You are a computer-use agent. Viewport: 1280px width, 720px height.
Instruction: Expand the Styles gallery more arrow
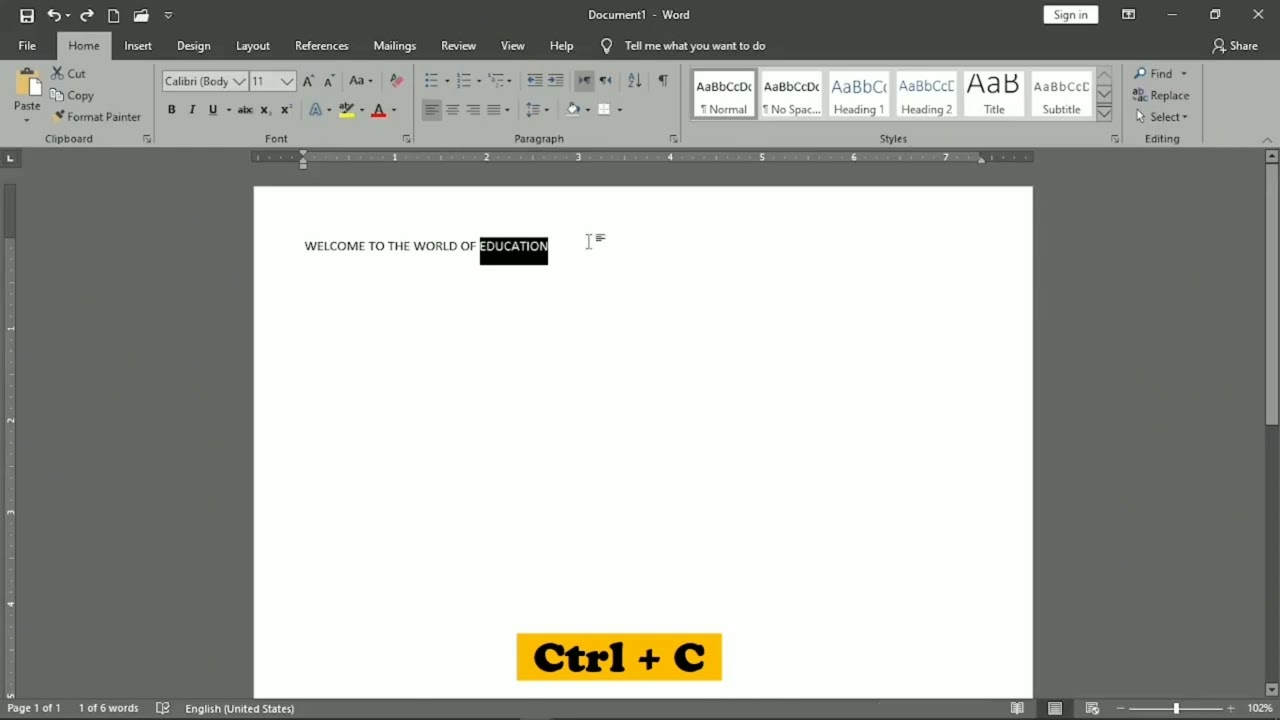1104,114
